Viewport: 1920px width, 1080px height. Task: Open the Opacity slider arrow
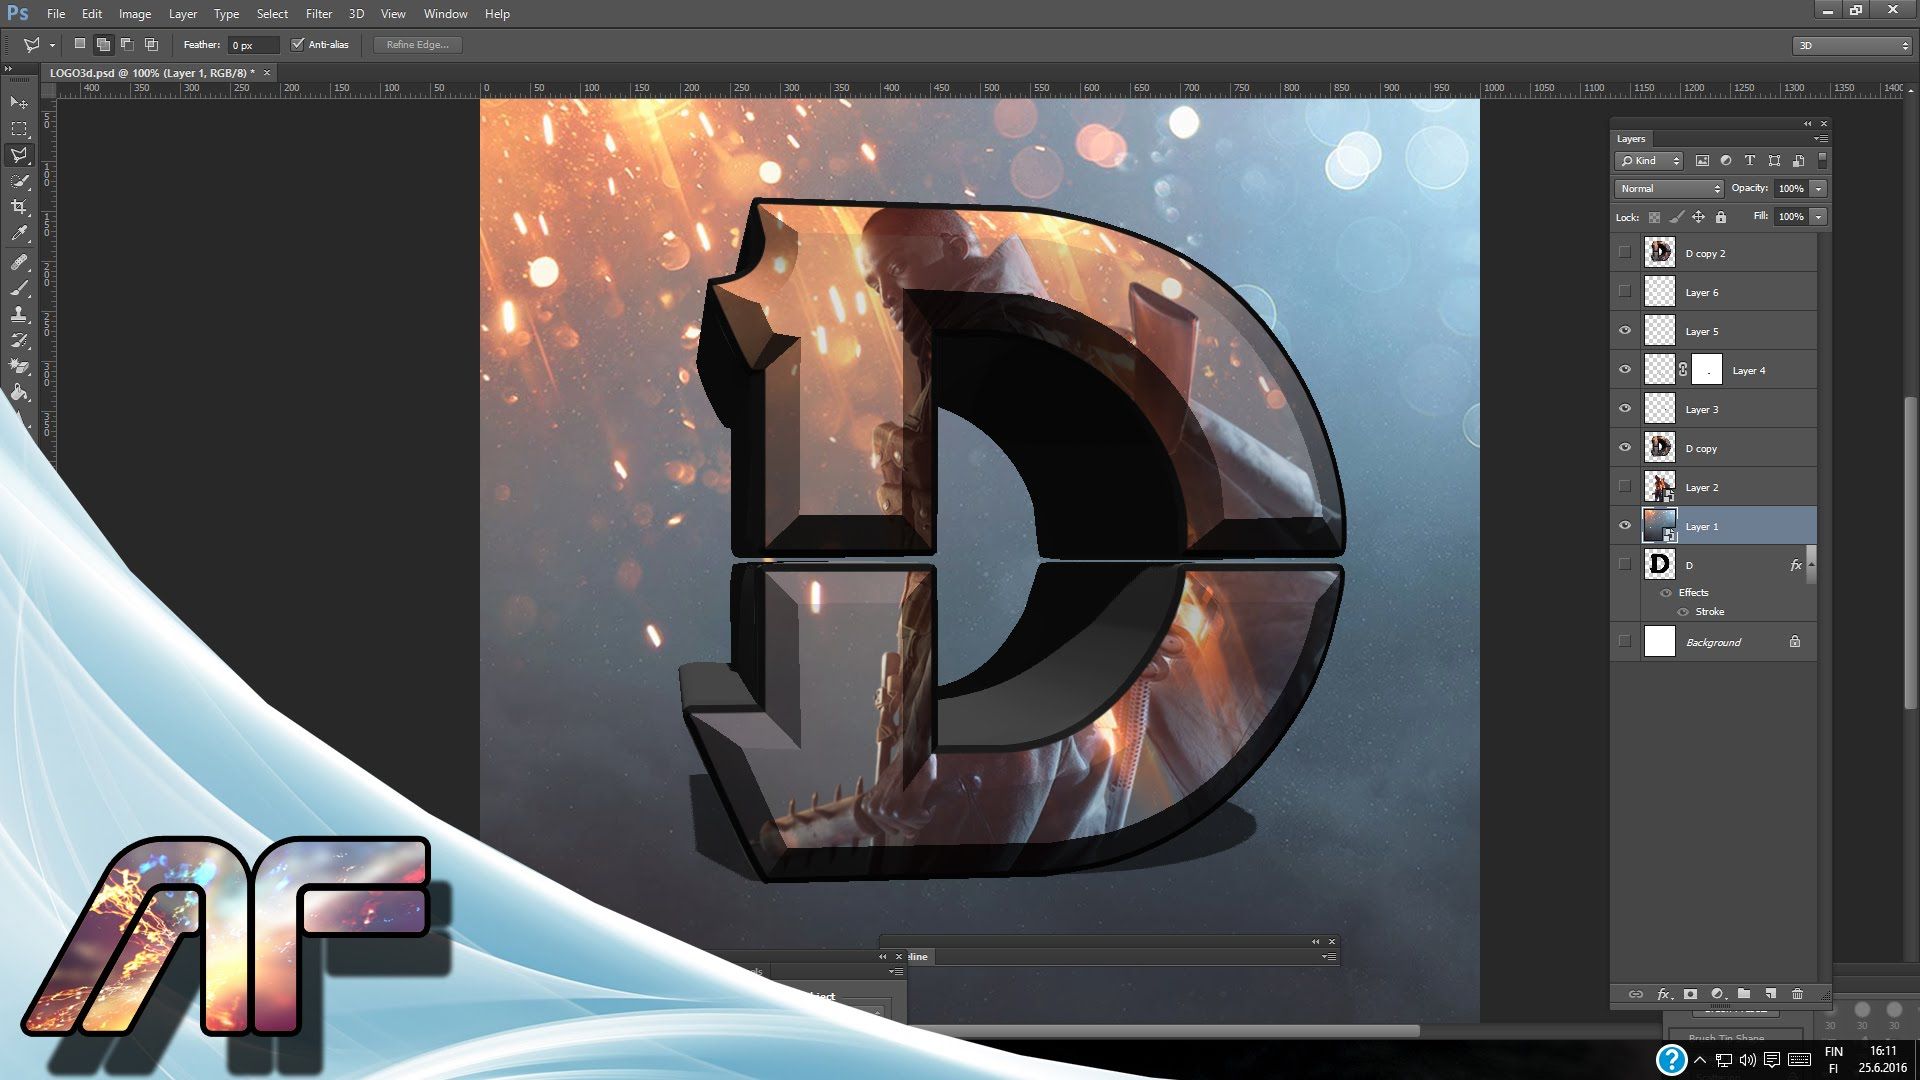1819,188
